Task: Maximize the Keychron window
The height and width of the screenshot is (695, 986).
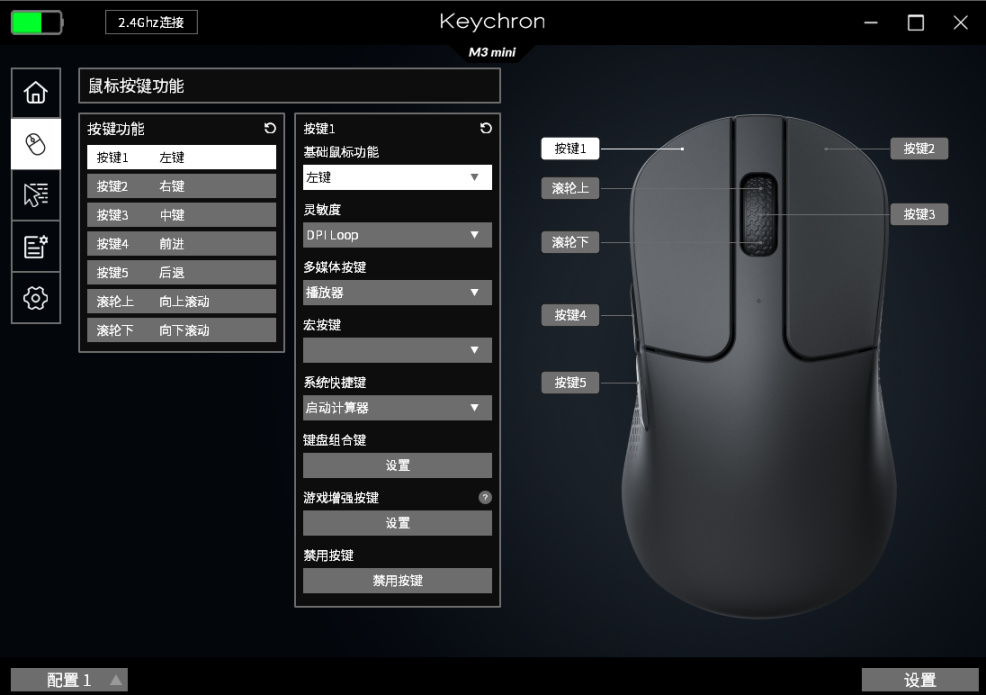Action: 916,23
